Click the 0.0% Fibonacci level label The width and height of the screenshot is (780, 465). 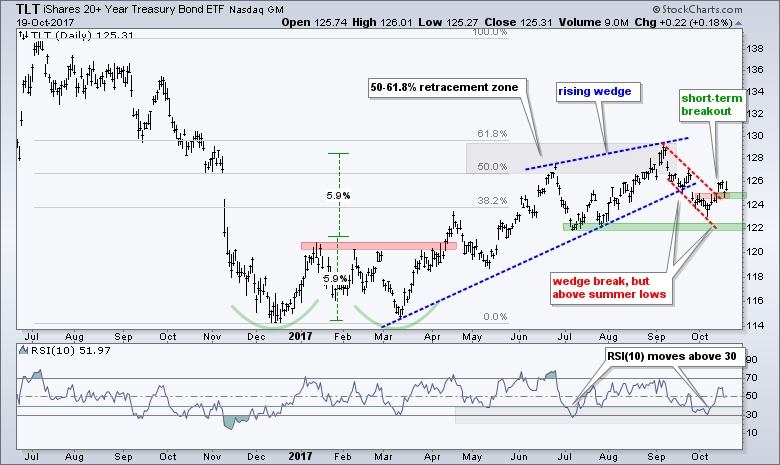495,317
